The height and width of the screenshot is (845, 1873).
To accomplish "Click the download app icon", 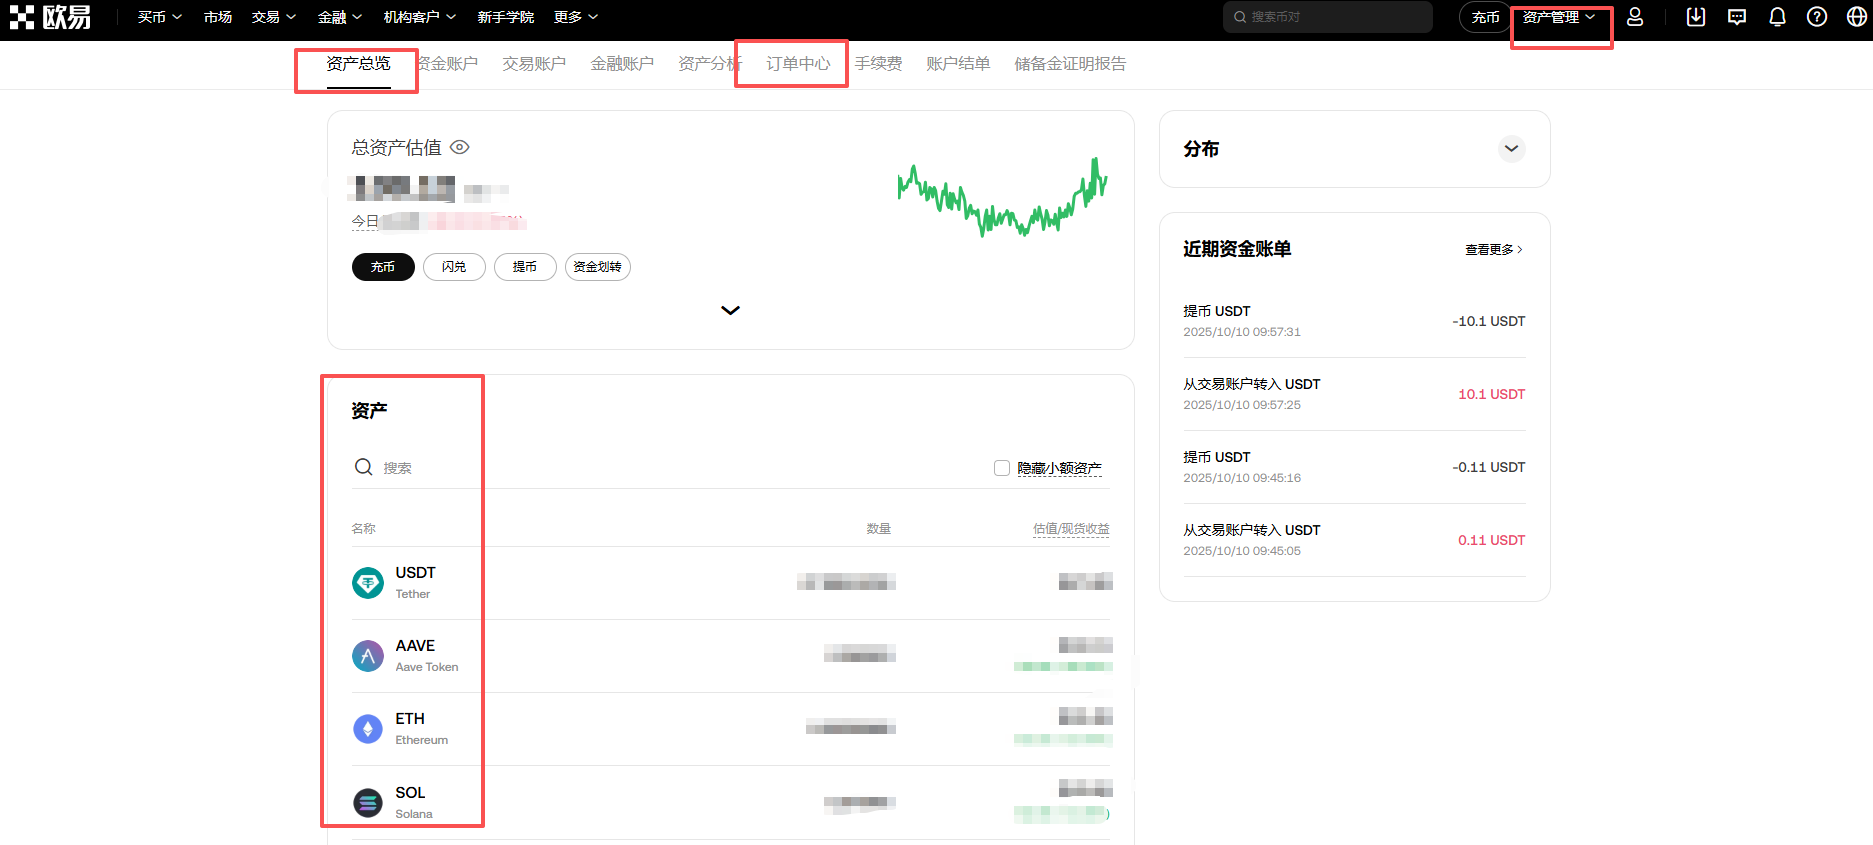I will point(1696,17).
